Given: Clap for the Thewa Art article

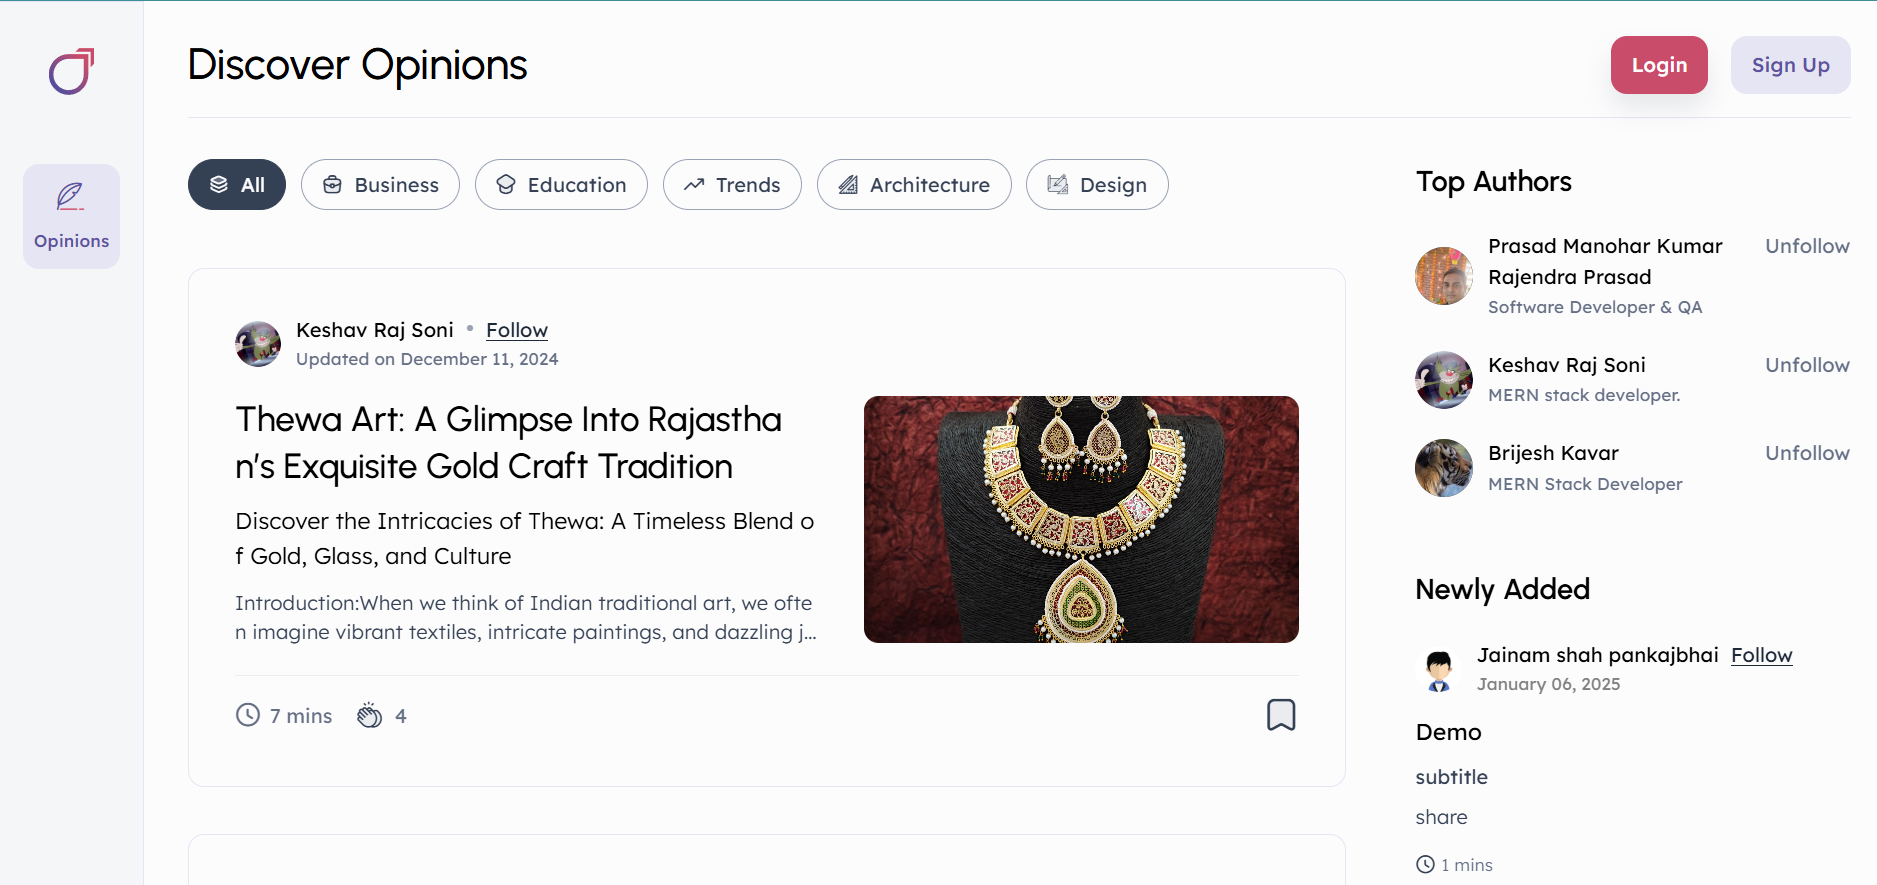Looking at the screenshot, I should [x=370, y=716].
